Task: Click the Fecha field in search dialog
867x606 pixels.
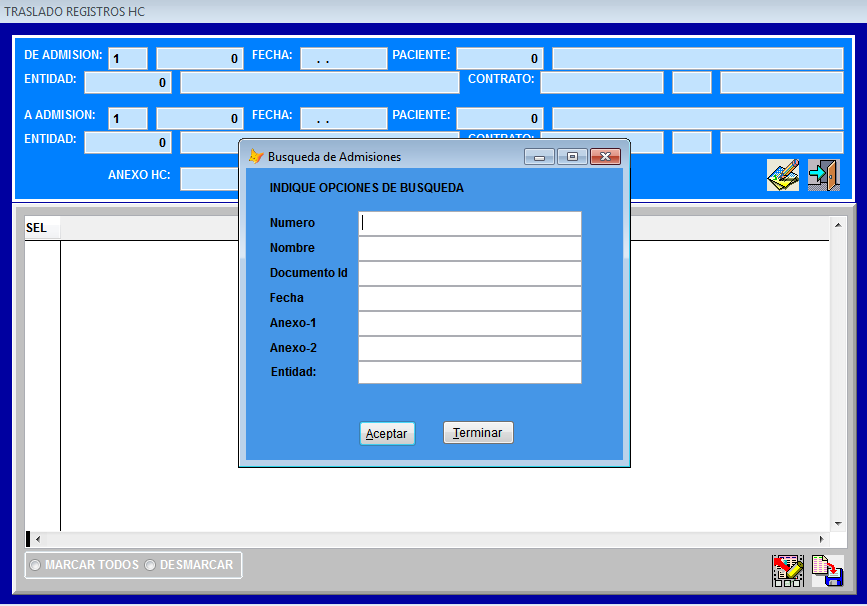Action: (470, 298)
